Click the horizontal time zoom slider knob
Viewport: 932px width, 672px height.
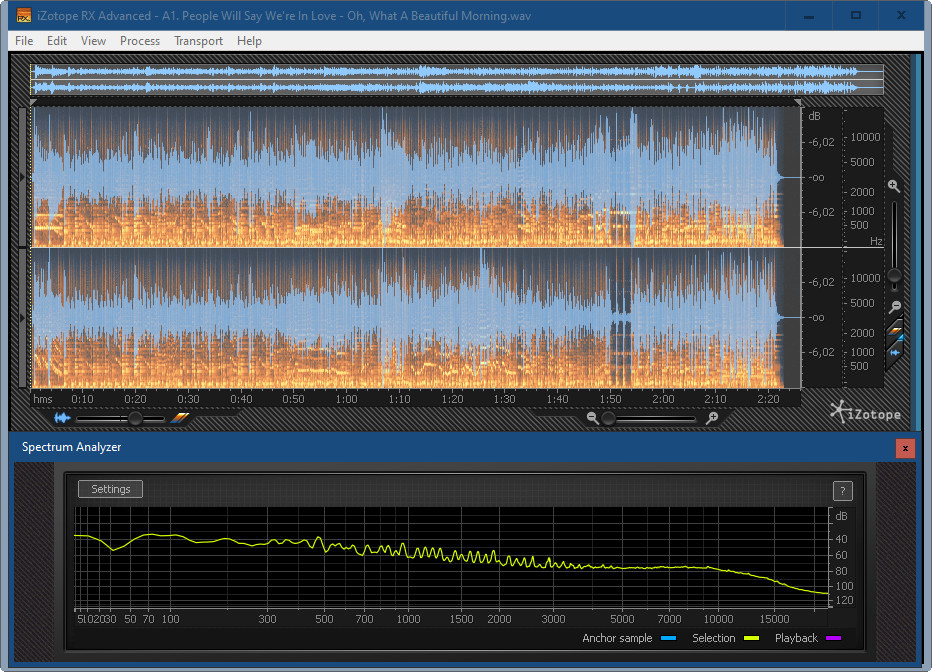(x=608, y=419)
